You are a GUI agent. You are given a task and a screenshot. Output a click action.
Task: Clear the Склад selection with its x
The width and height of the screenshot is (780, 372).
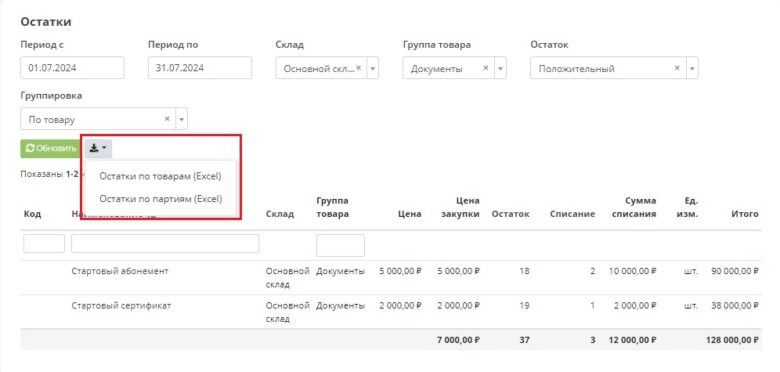pyautogui.click(x=358, y=68)
